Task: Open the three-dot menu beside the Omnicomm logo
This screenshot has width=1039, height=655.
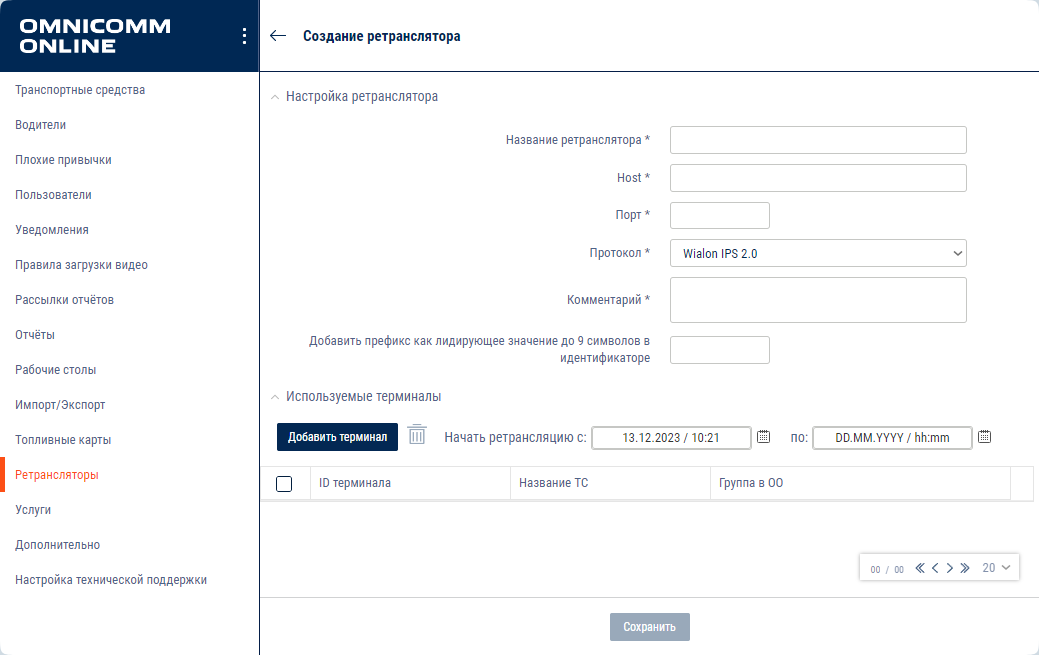Action: tap(244, 36)
